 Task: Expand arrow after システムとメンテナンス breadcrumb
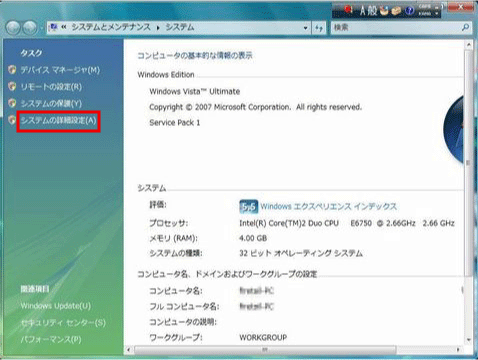pyautogui.click(x=158, y=28)
